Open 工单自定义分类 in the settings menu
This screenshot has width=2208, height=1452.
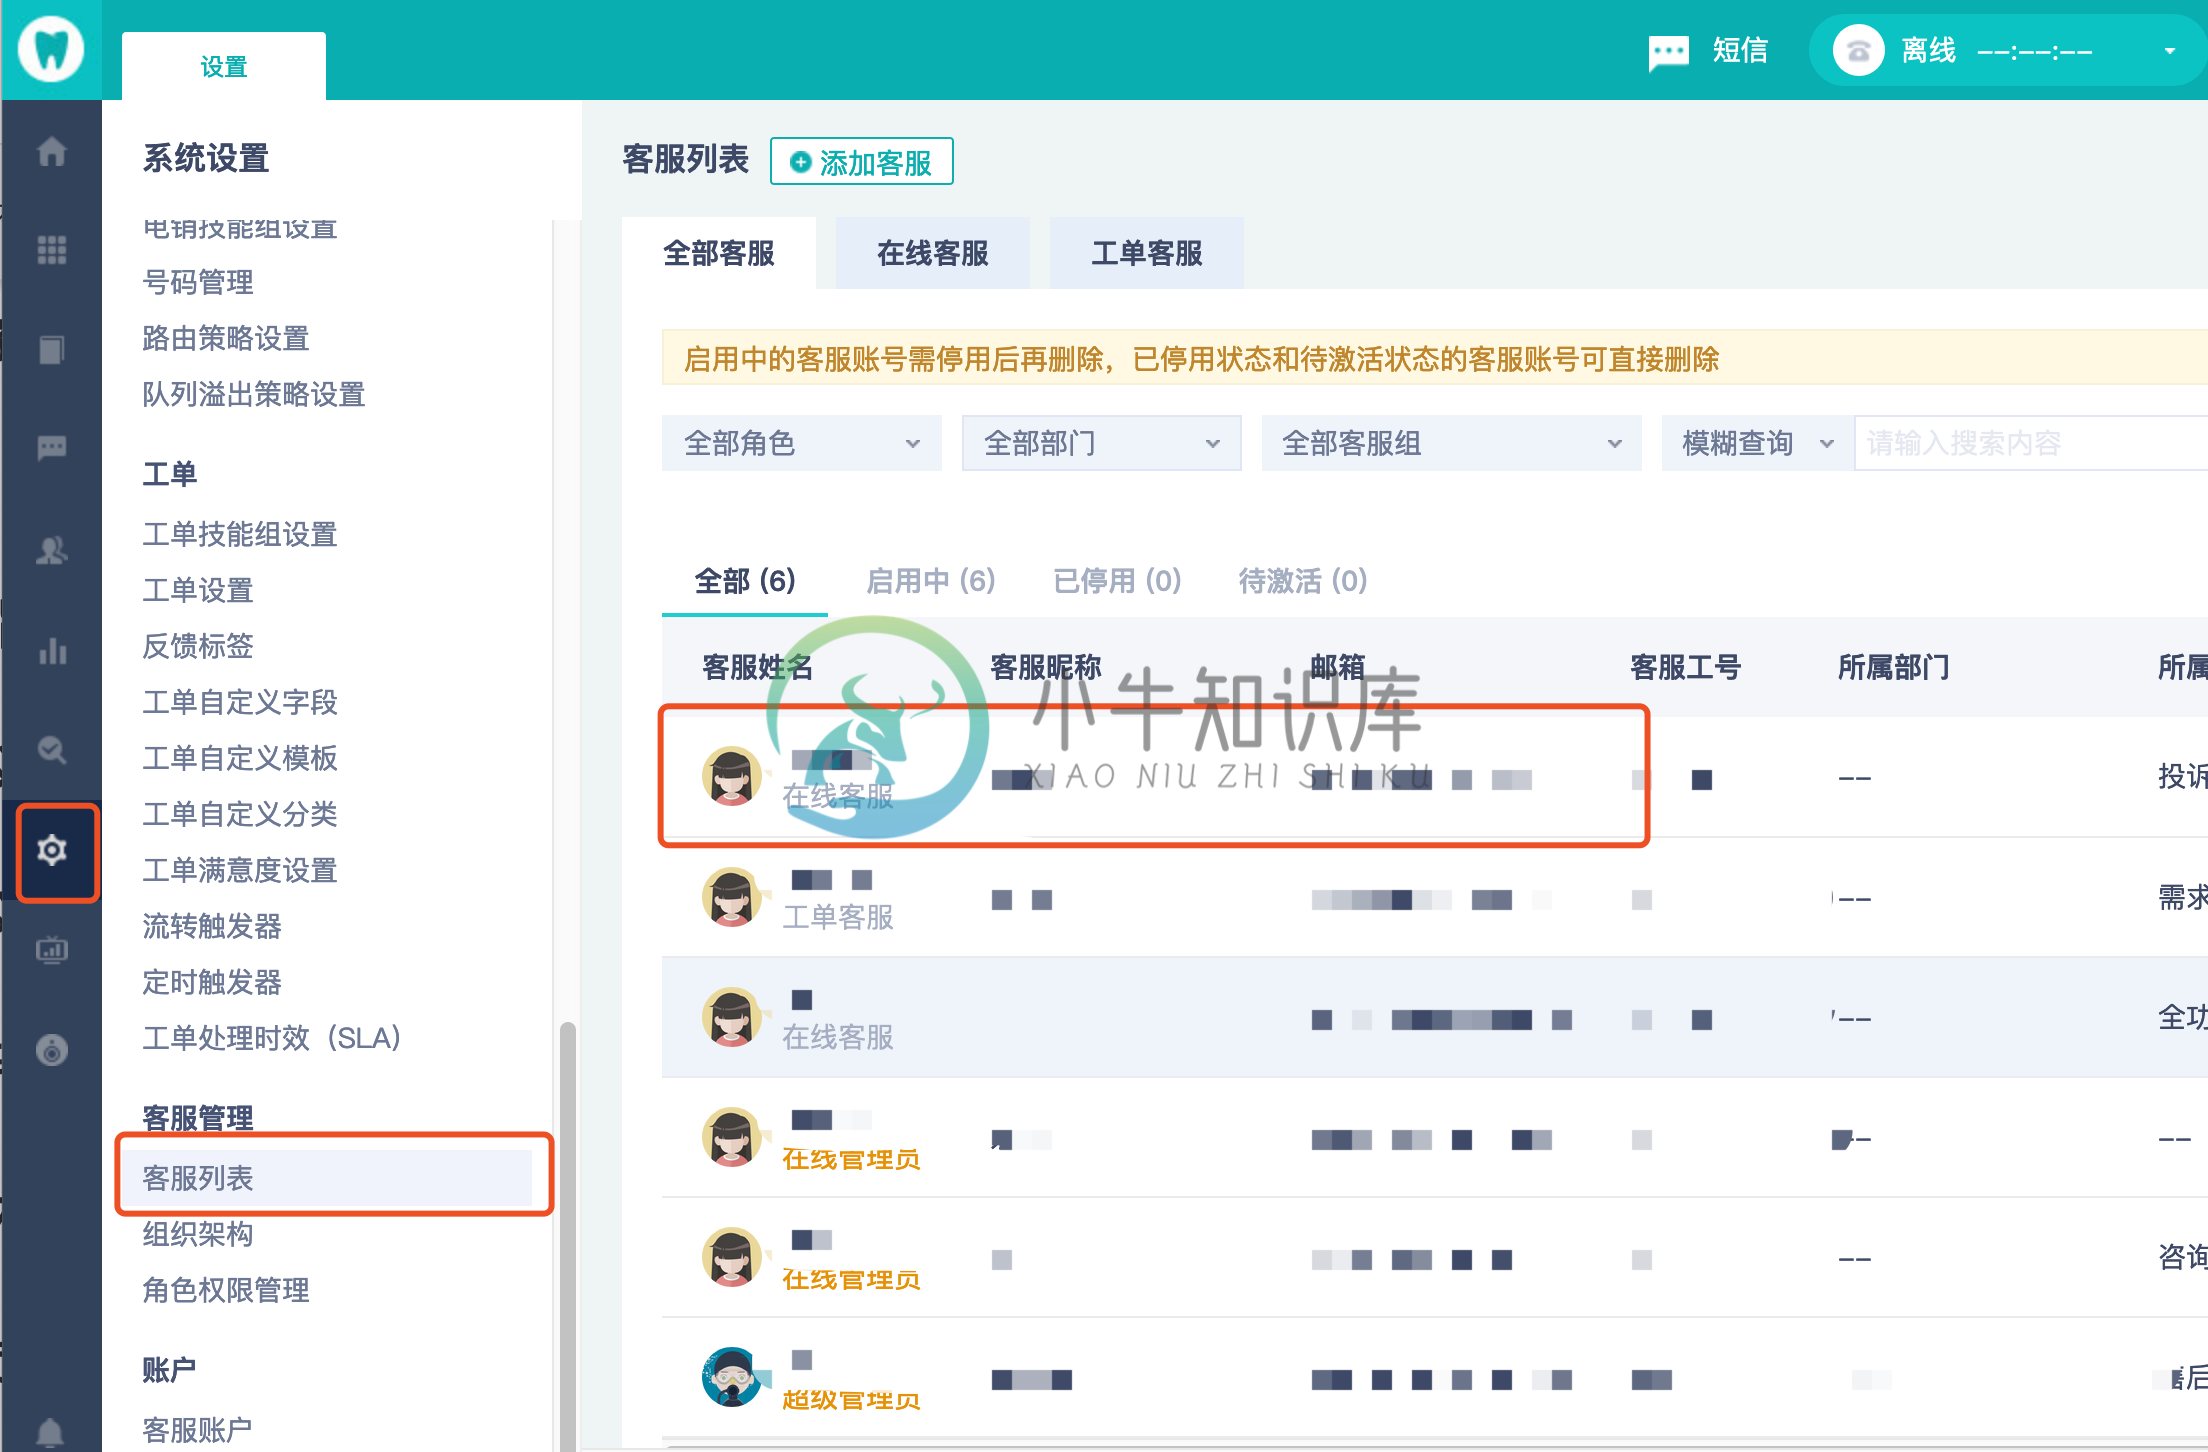(240, 814)
